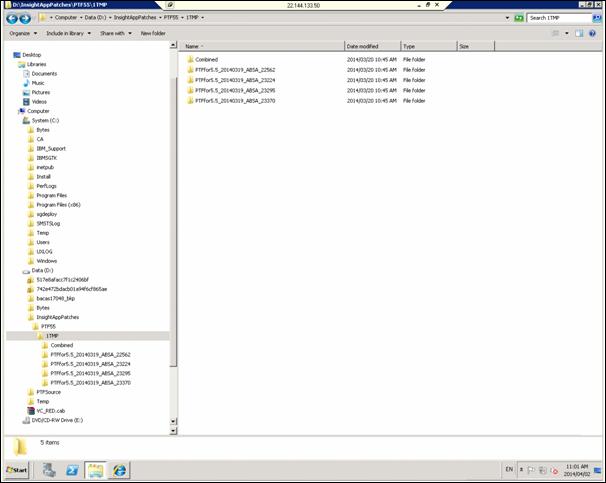The height and width of the screenshot is (483, 606).
Task: Open the Pictures library
Action: [40, 92]
